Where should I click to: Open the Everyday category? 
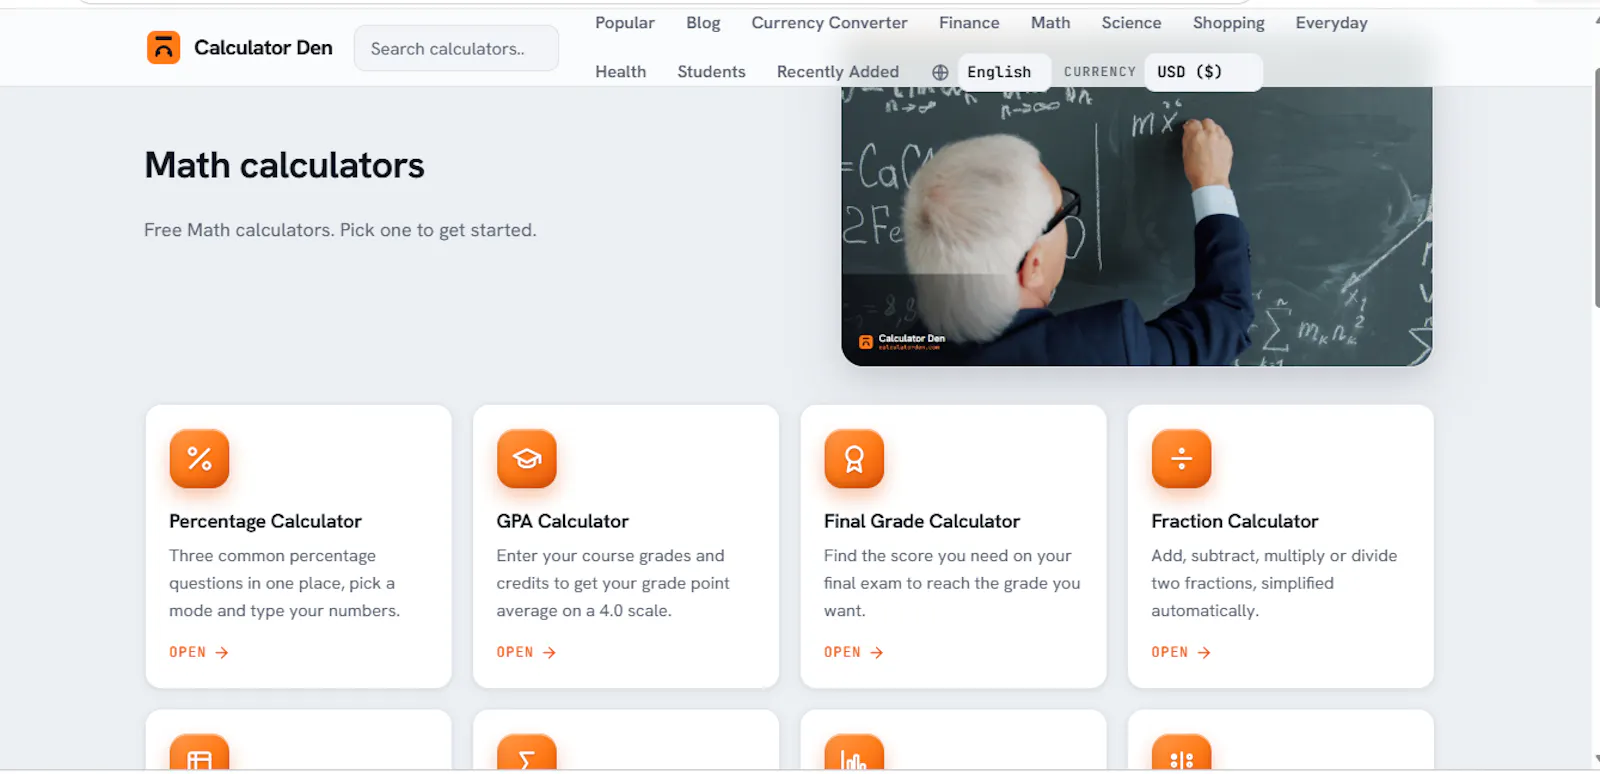[1331, 23]
